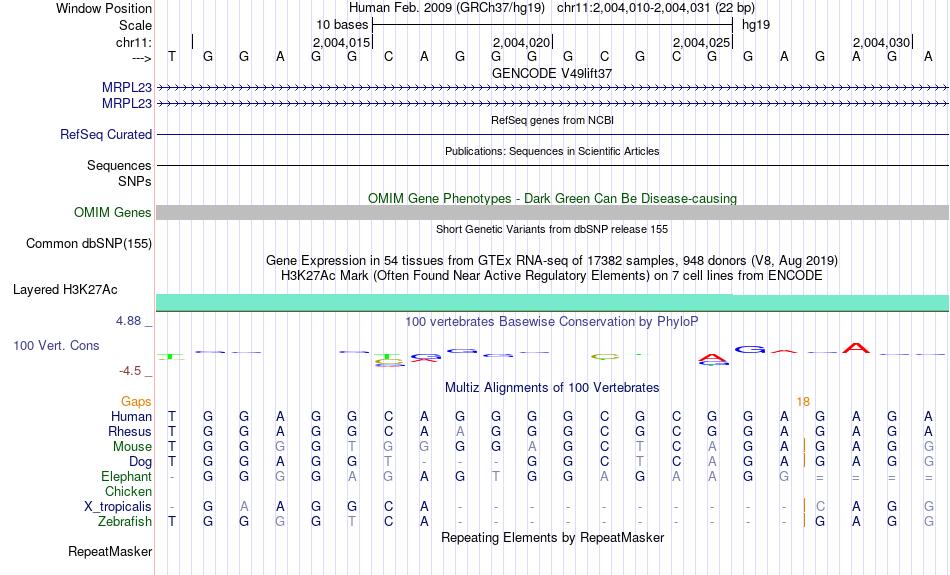The image size is (950, 575).
Task: Open the 100 Vert. Cons track label
Action: pyautogui.click(x=56, y=345)
